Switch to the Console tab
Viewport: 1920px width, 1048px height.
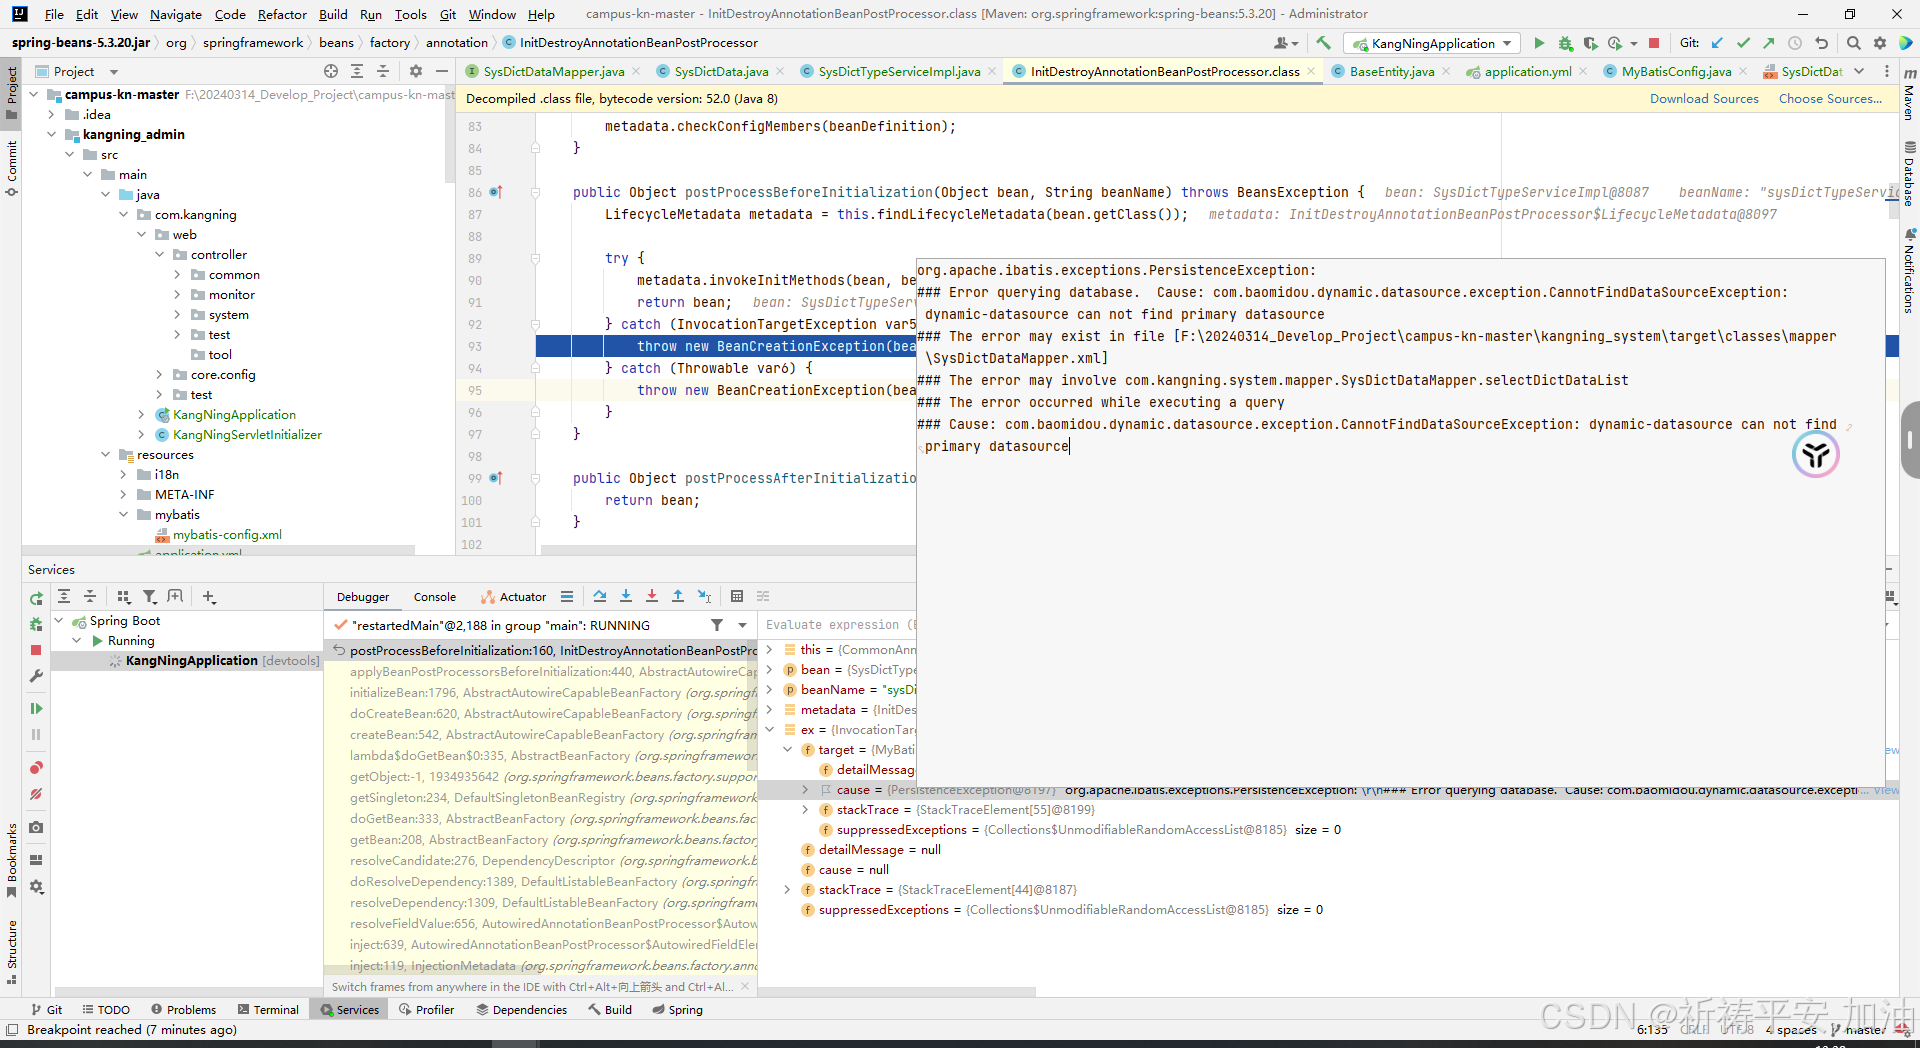pyautogui.click(x=434, y=597)
